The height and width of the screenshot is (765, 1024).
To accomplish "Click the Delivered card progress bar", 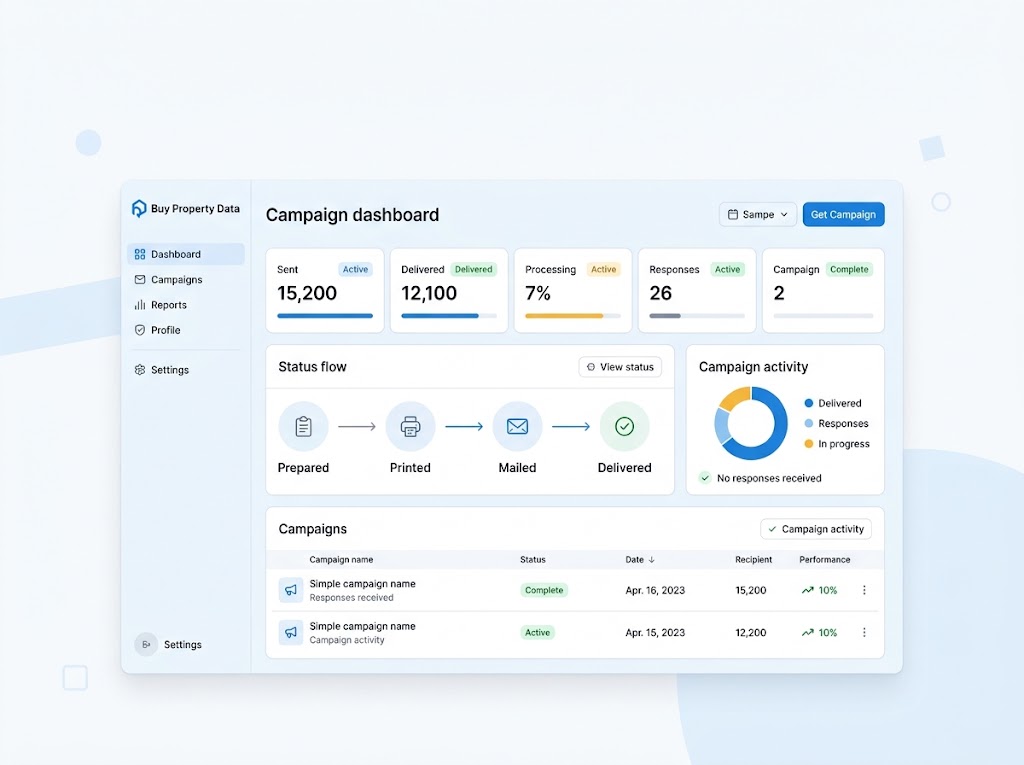I will tap(449, 316).
